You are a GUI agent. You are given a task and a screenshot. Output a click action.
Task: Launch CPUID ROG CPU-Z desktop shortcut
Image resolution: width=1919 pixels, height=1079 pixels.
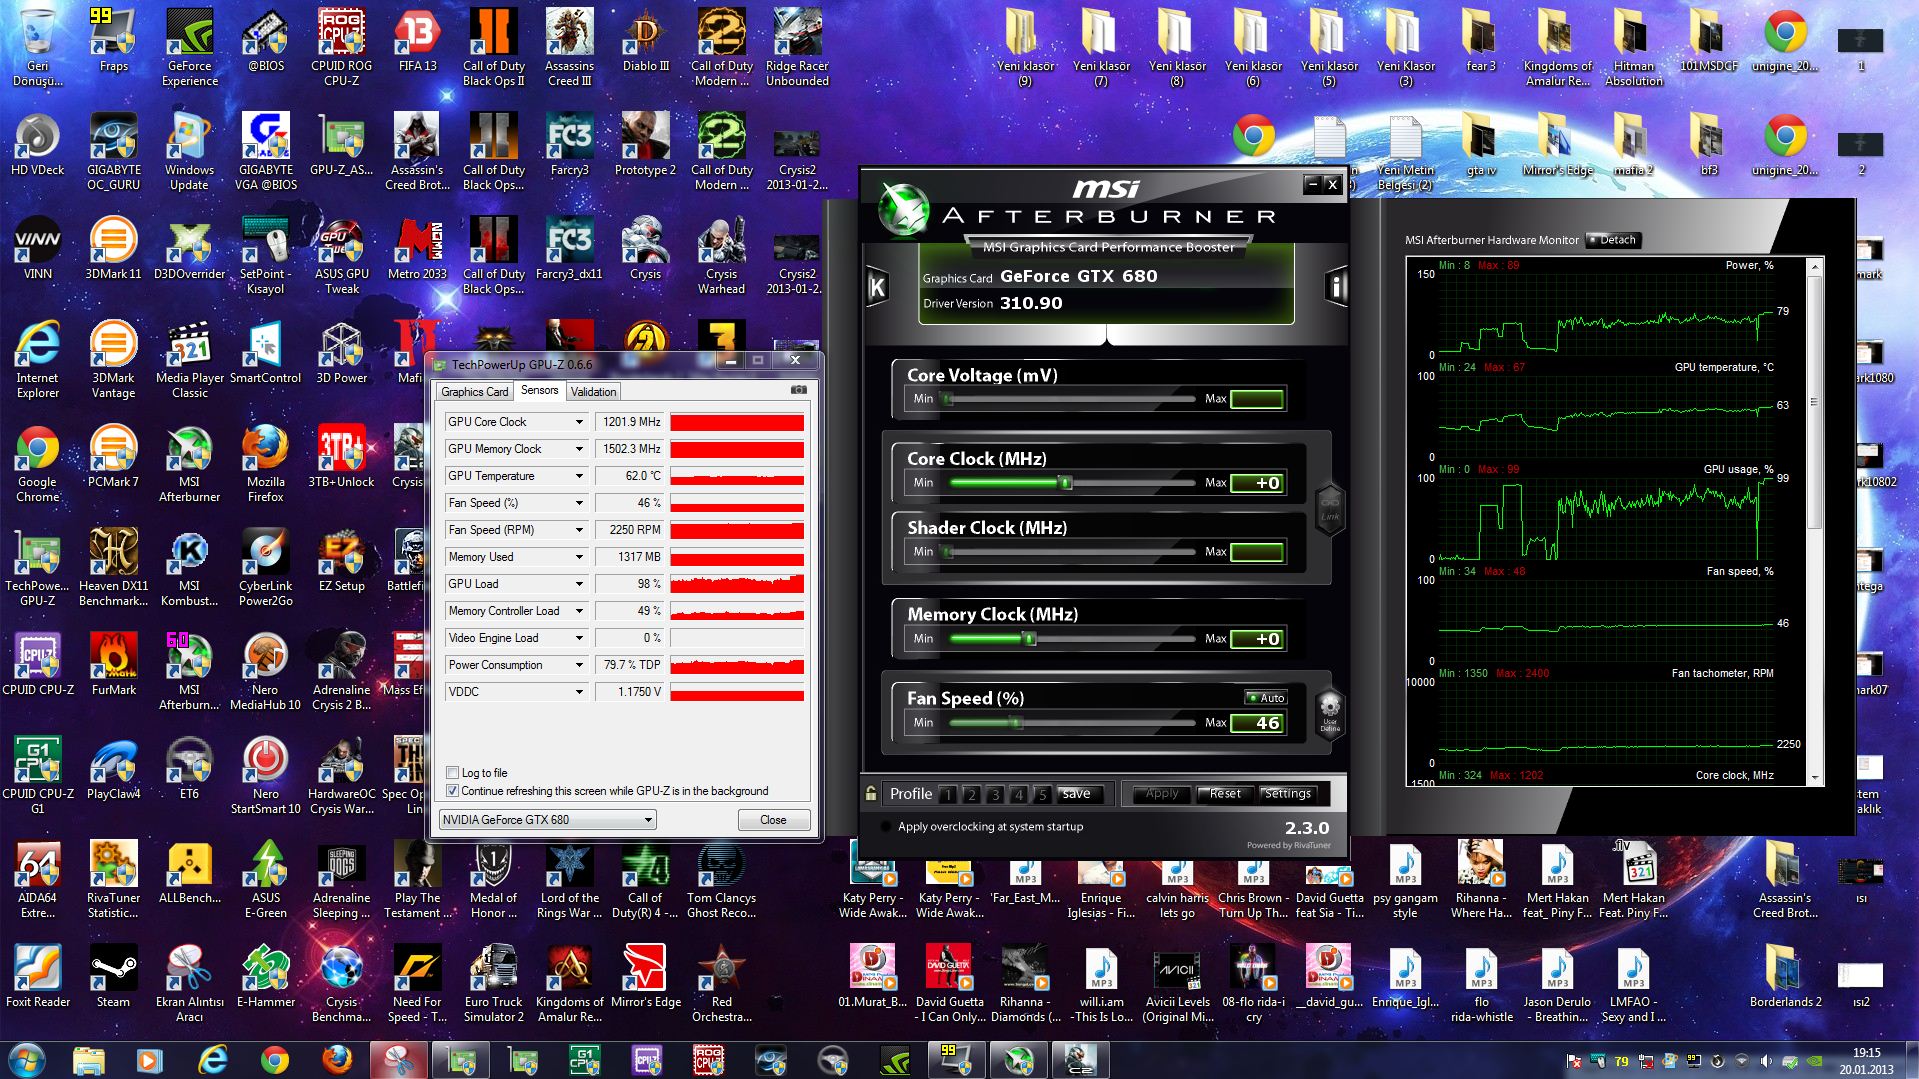[342, 47]
